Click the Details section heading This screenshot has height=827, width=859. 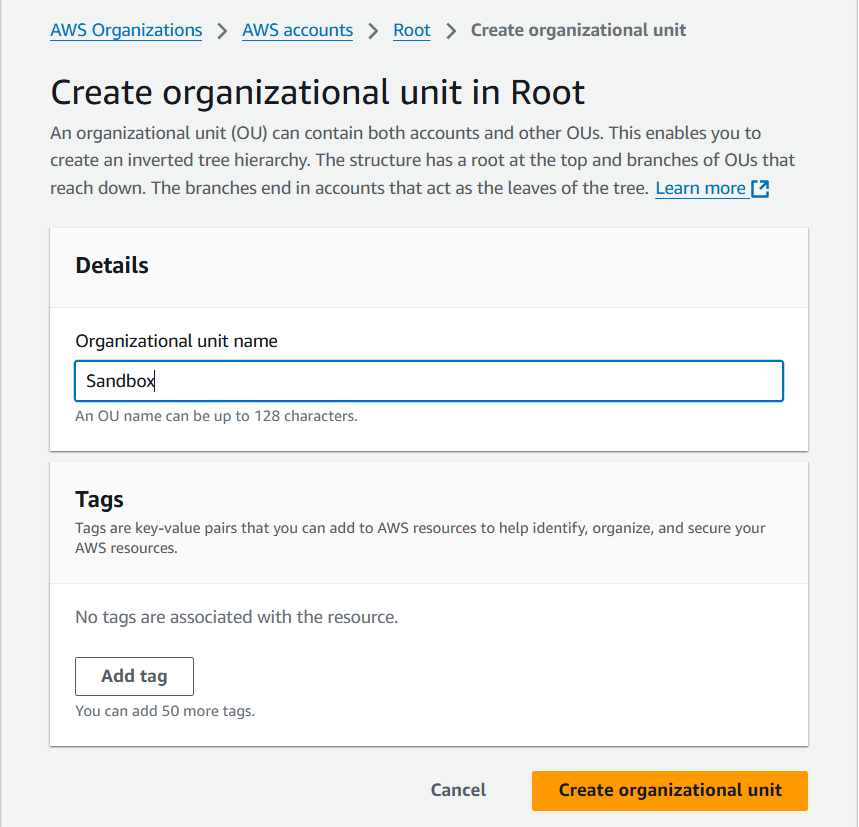pyautogui.click(x=112, y=265)
